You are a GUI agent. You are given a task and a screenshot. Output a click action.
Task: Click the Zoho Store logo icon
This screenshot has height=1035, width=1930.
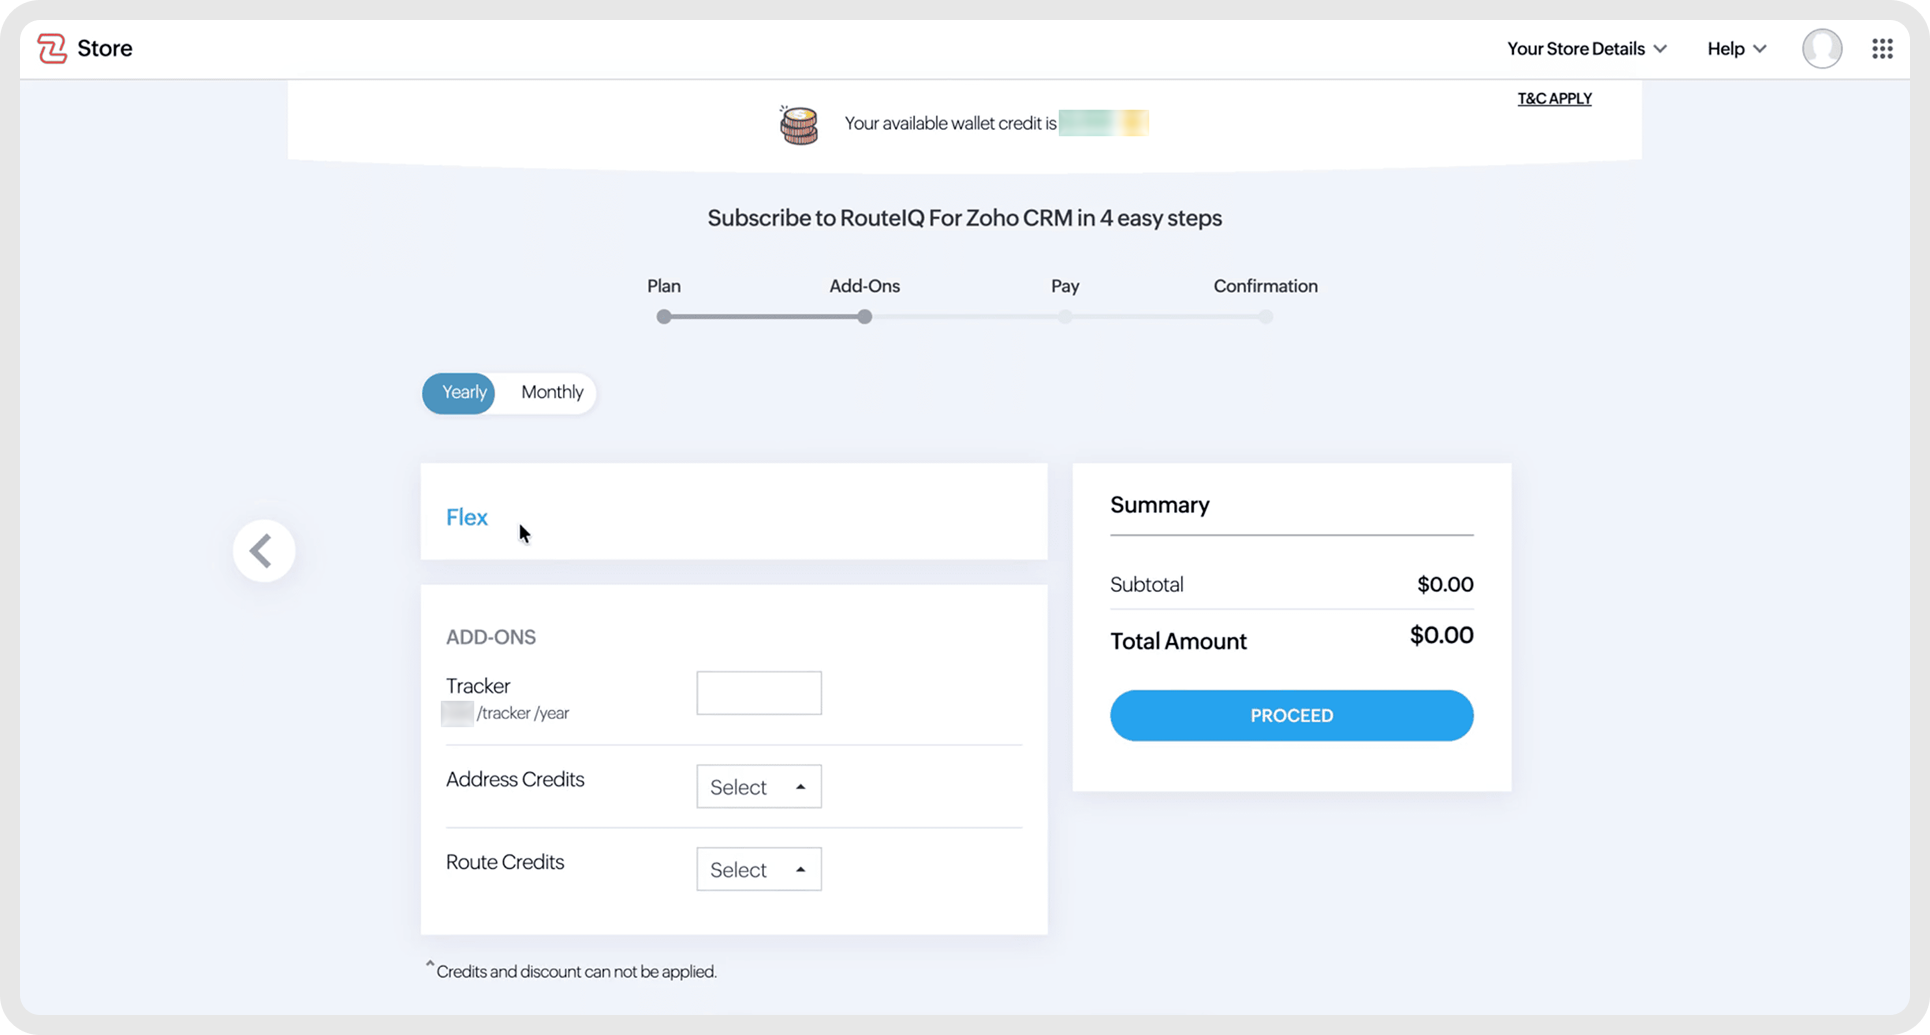pos(52,48)
